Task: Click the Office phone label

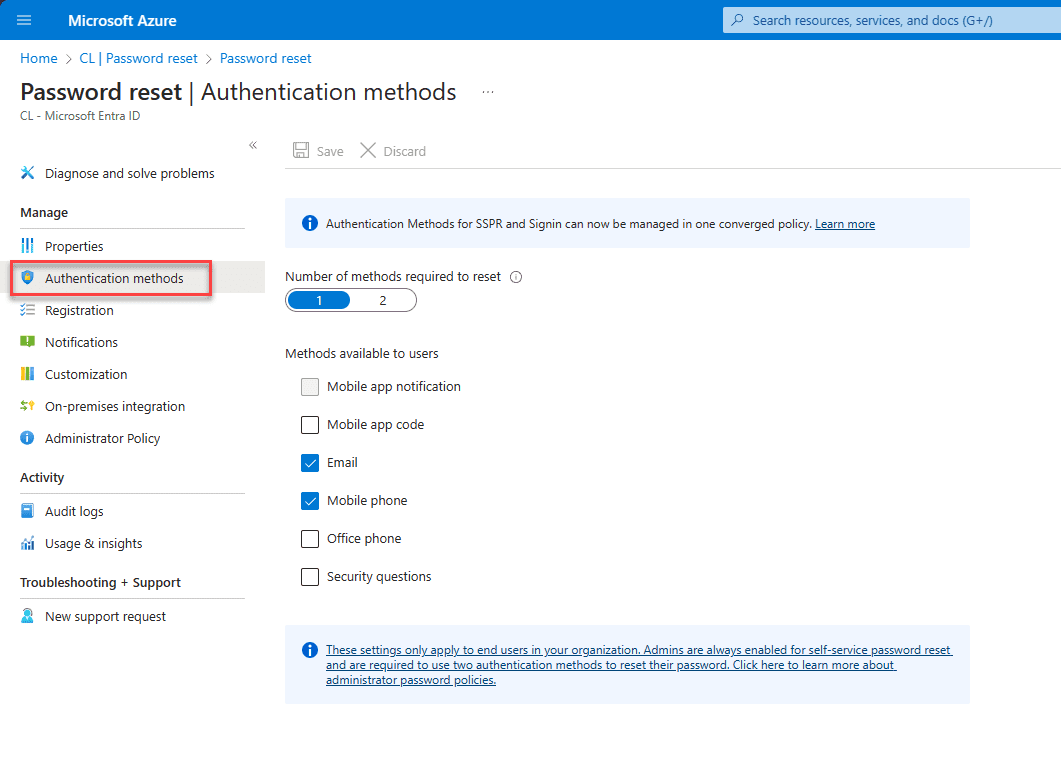Action: pyautogui.click(x=364, y=538)
